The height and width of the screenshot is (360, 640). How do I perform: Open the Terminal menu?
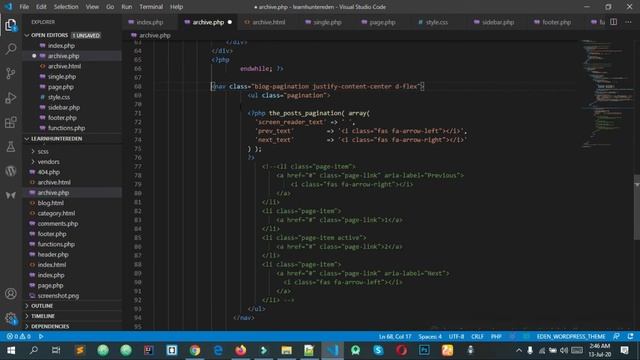[x=151, y=7]
